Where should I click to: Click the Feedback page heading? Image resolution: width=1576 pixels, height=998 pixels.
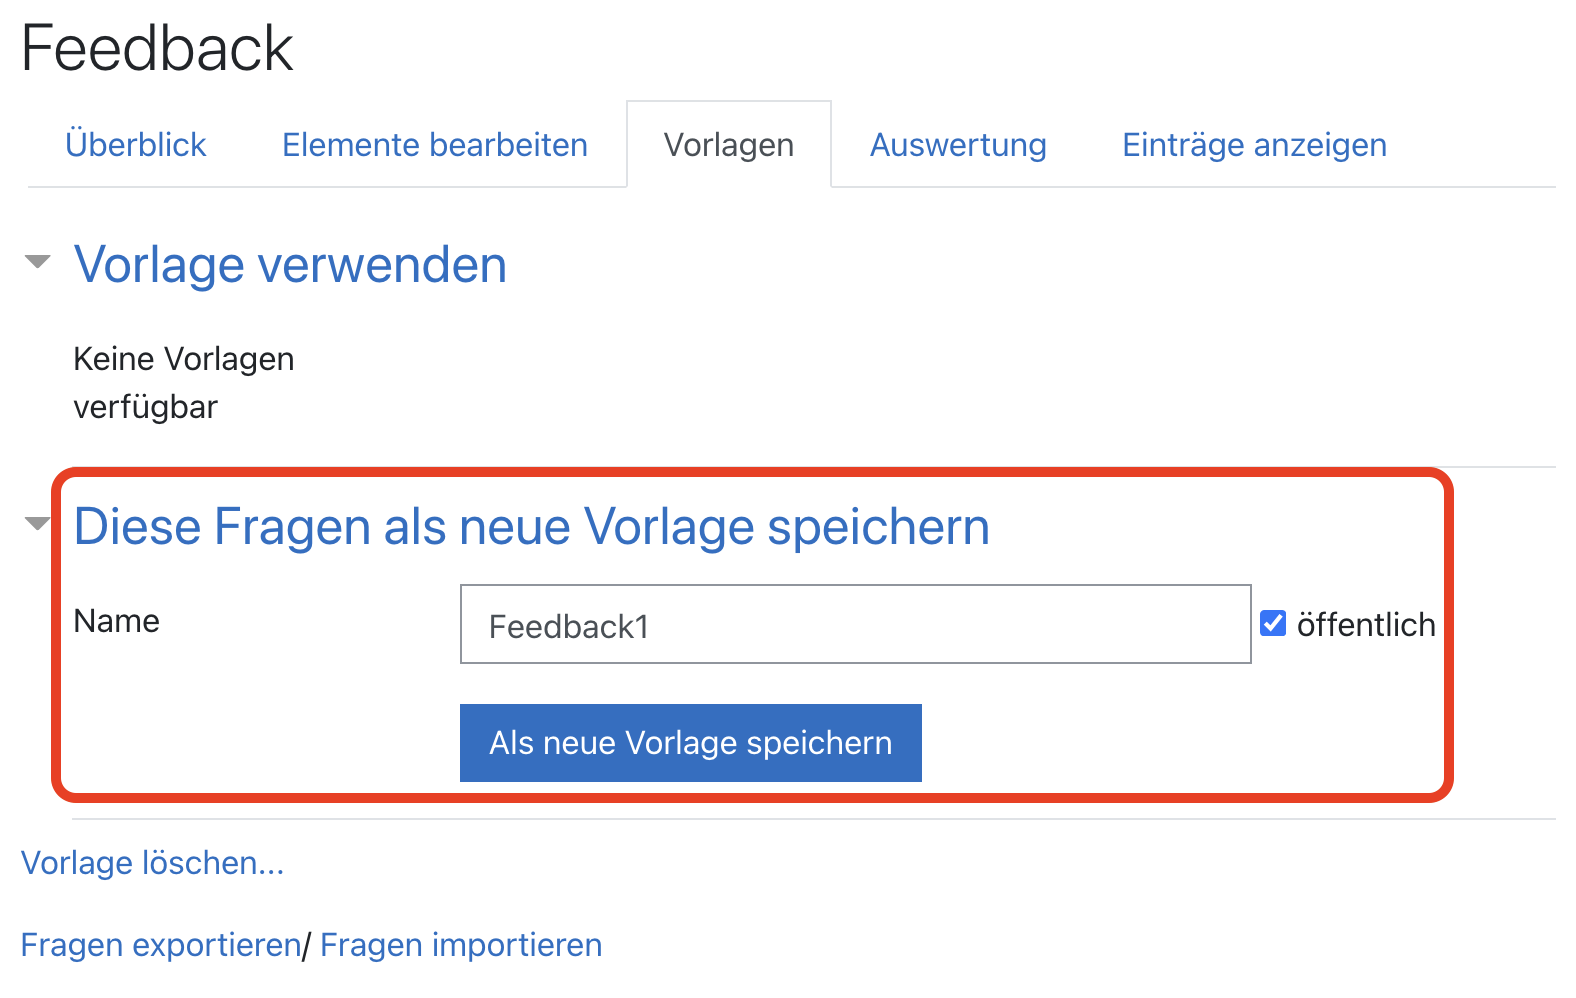pos(157,48)
